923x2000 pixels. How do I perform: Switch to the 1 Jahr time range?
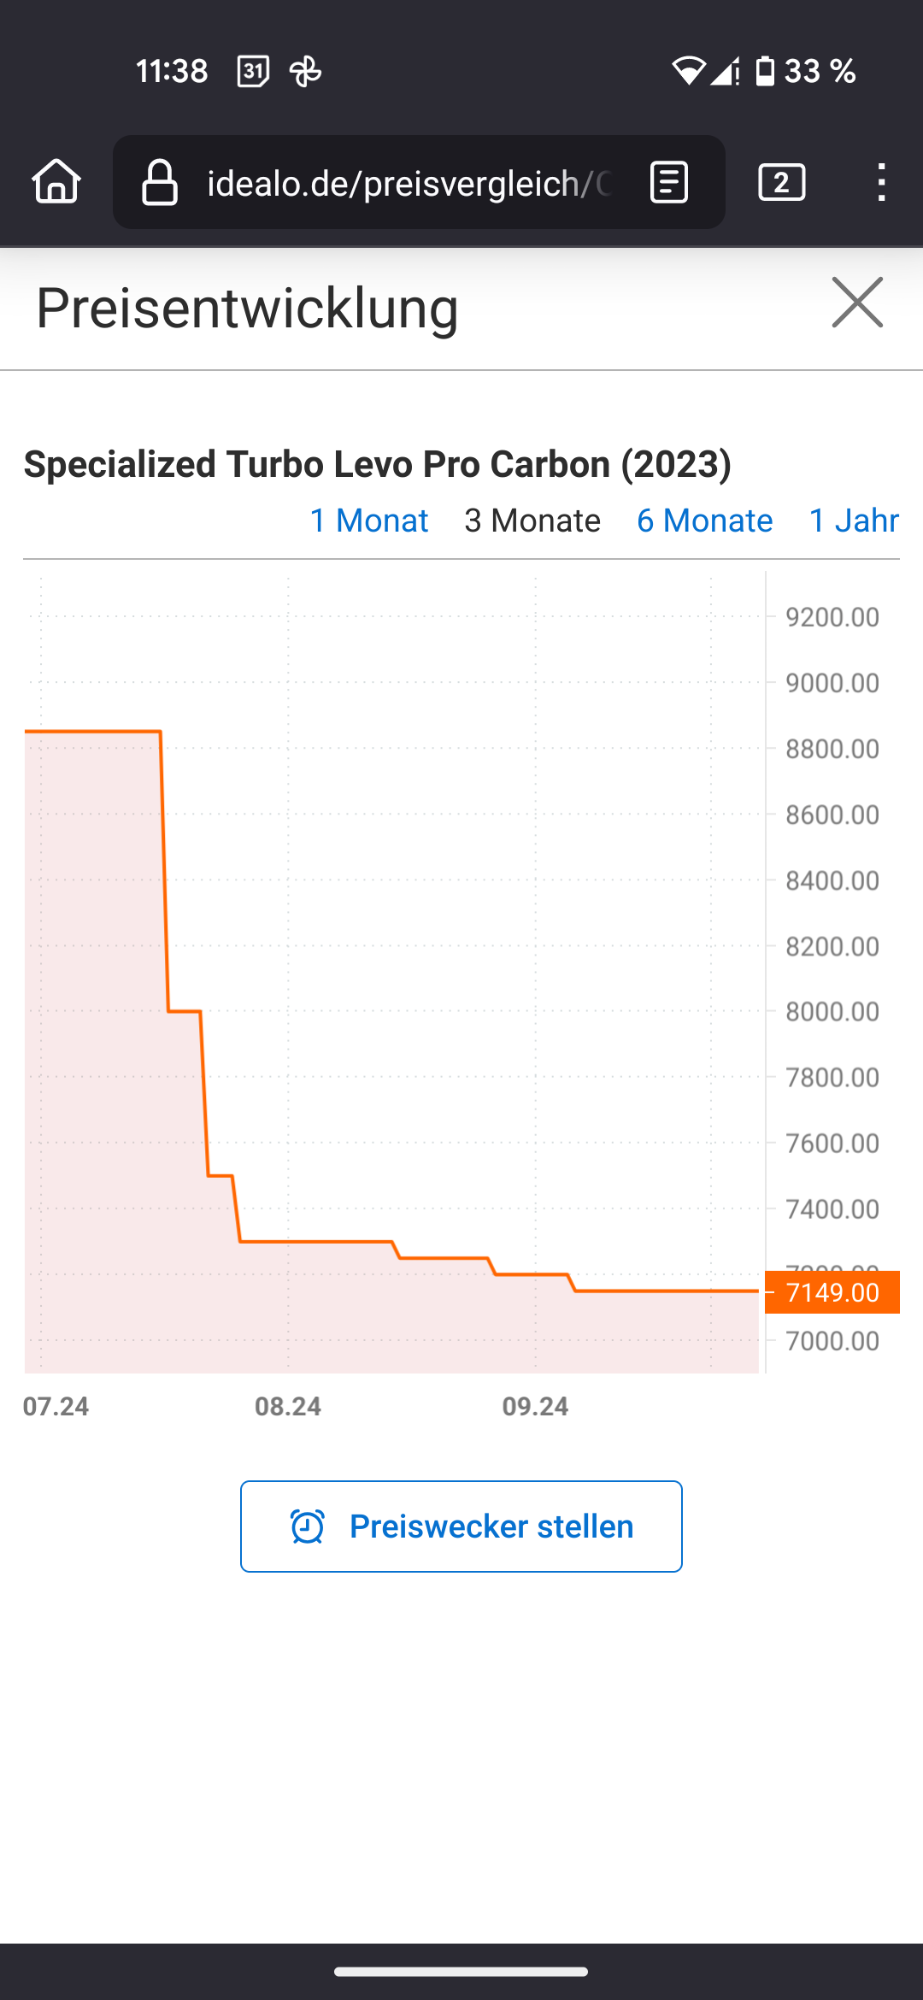point(854,521)
